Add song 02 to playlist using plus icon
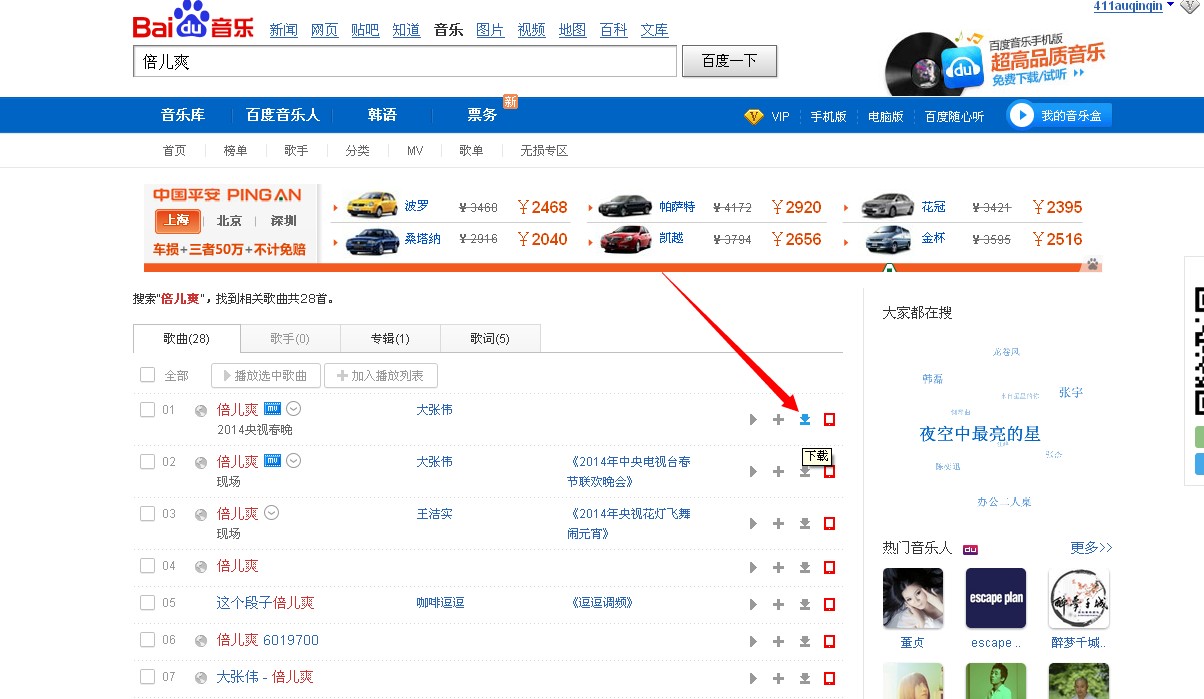Screen dimensions: 1204x699 pos(778,471)
